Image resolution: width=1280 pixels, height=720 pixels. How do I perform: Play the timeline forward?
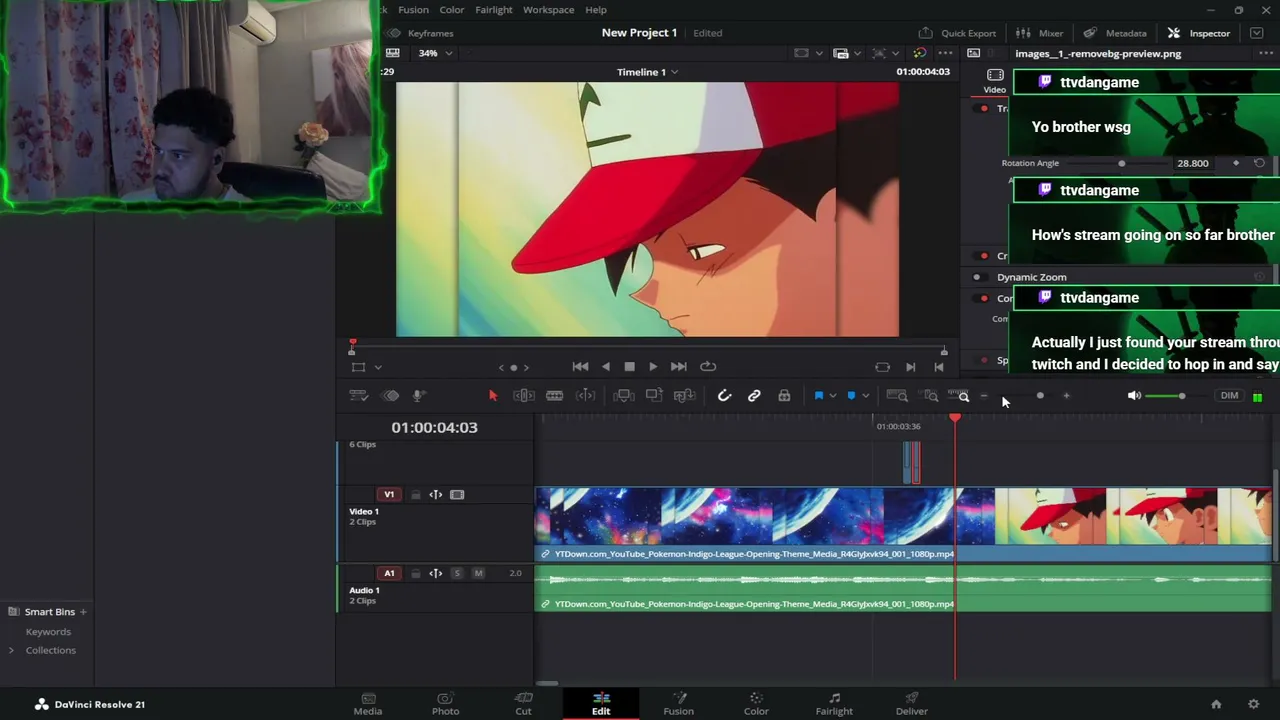click(x=653, y=367)
